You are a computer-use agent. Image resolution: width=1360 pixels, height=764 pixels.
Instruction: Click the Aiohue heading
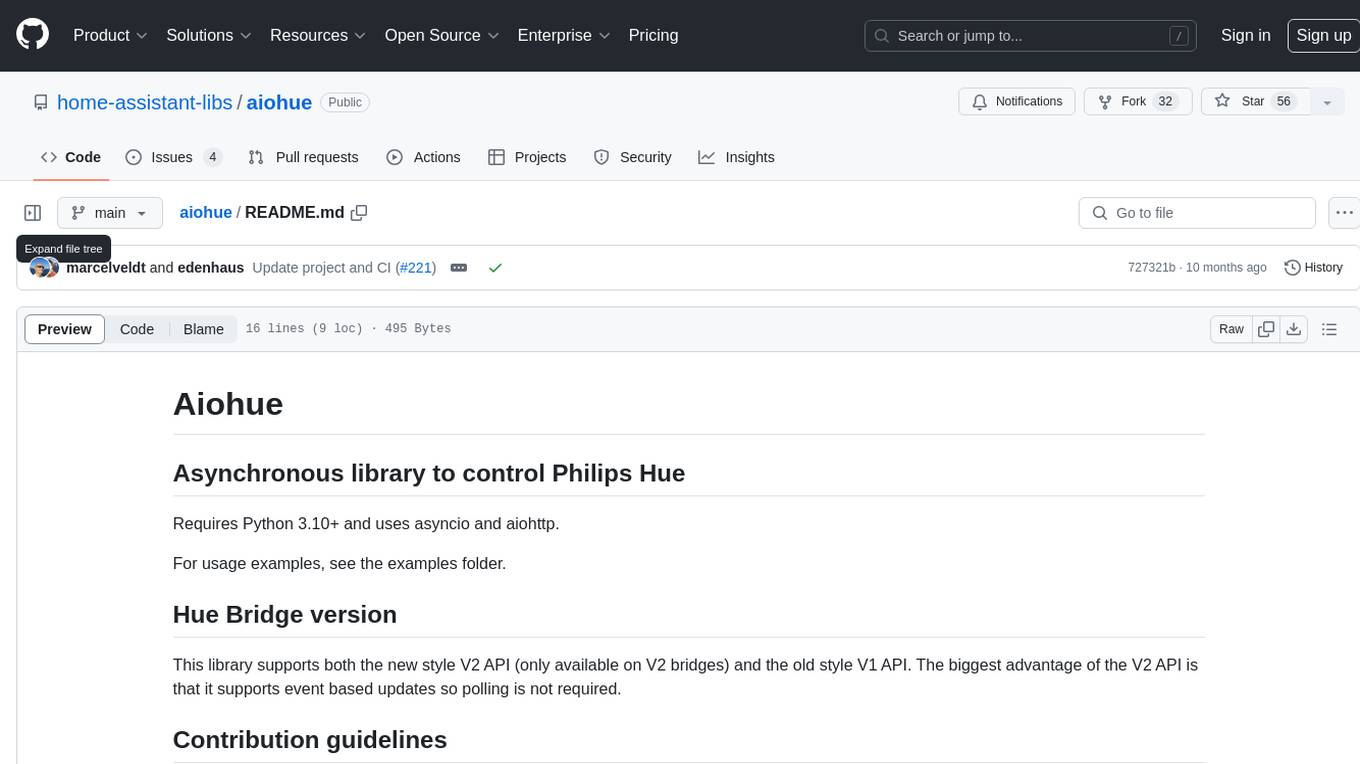tap(228, 404)
